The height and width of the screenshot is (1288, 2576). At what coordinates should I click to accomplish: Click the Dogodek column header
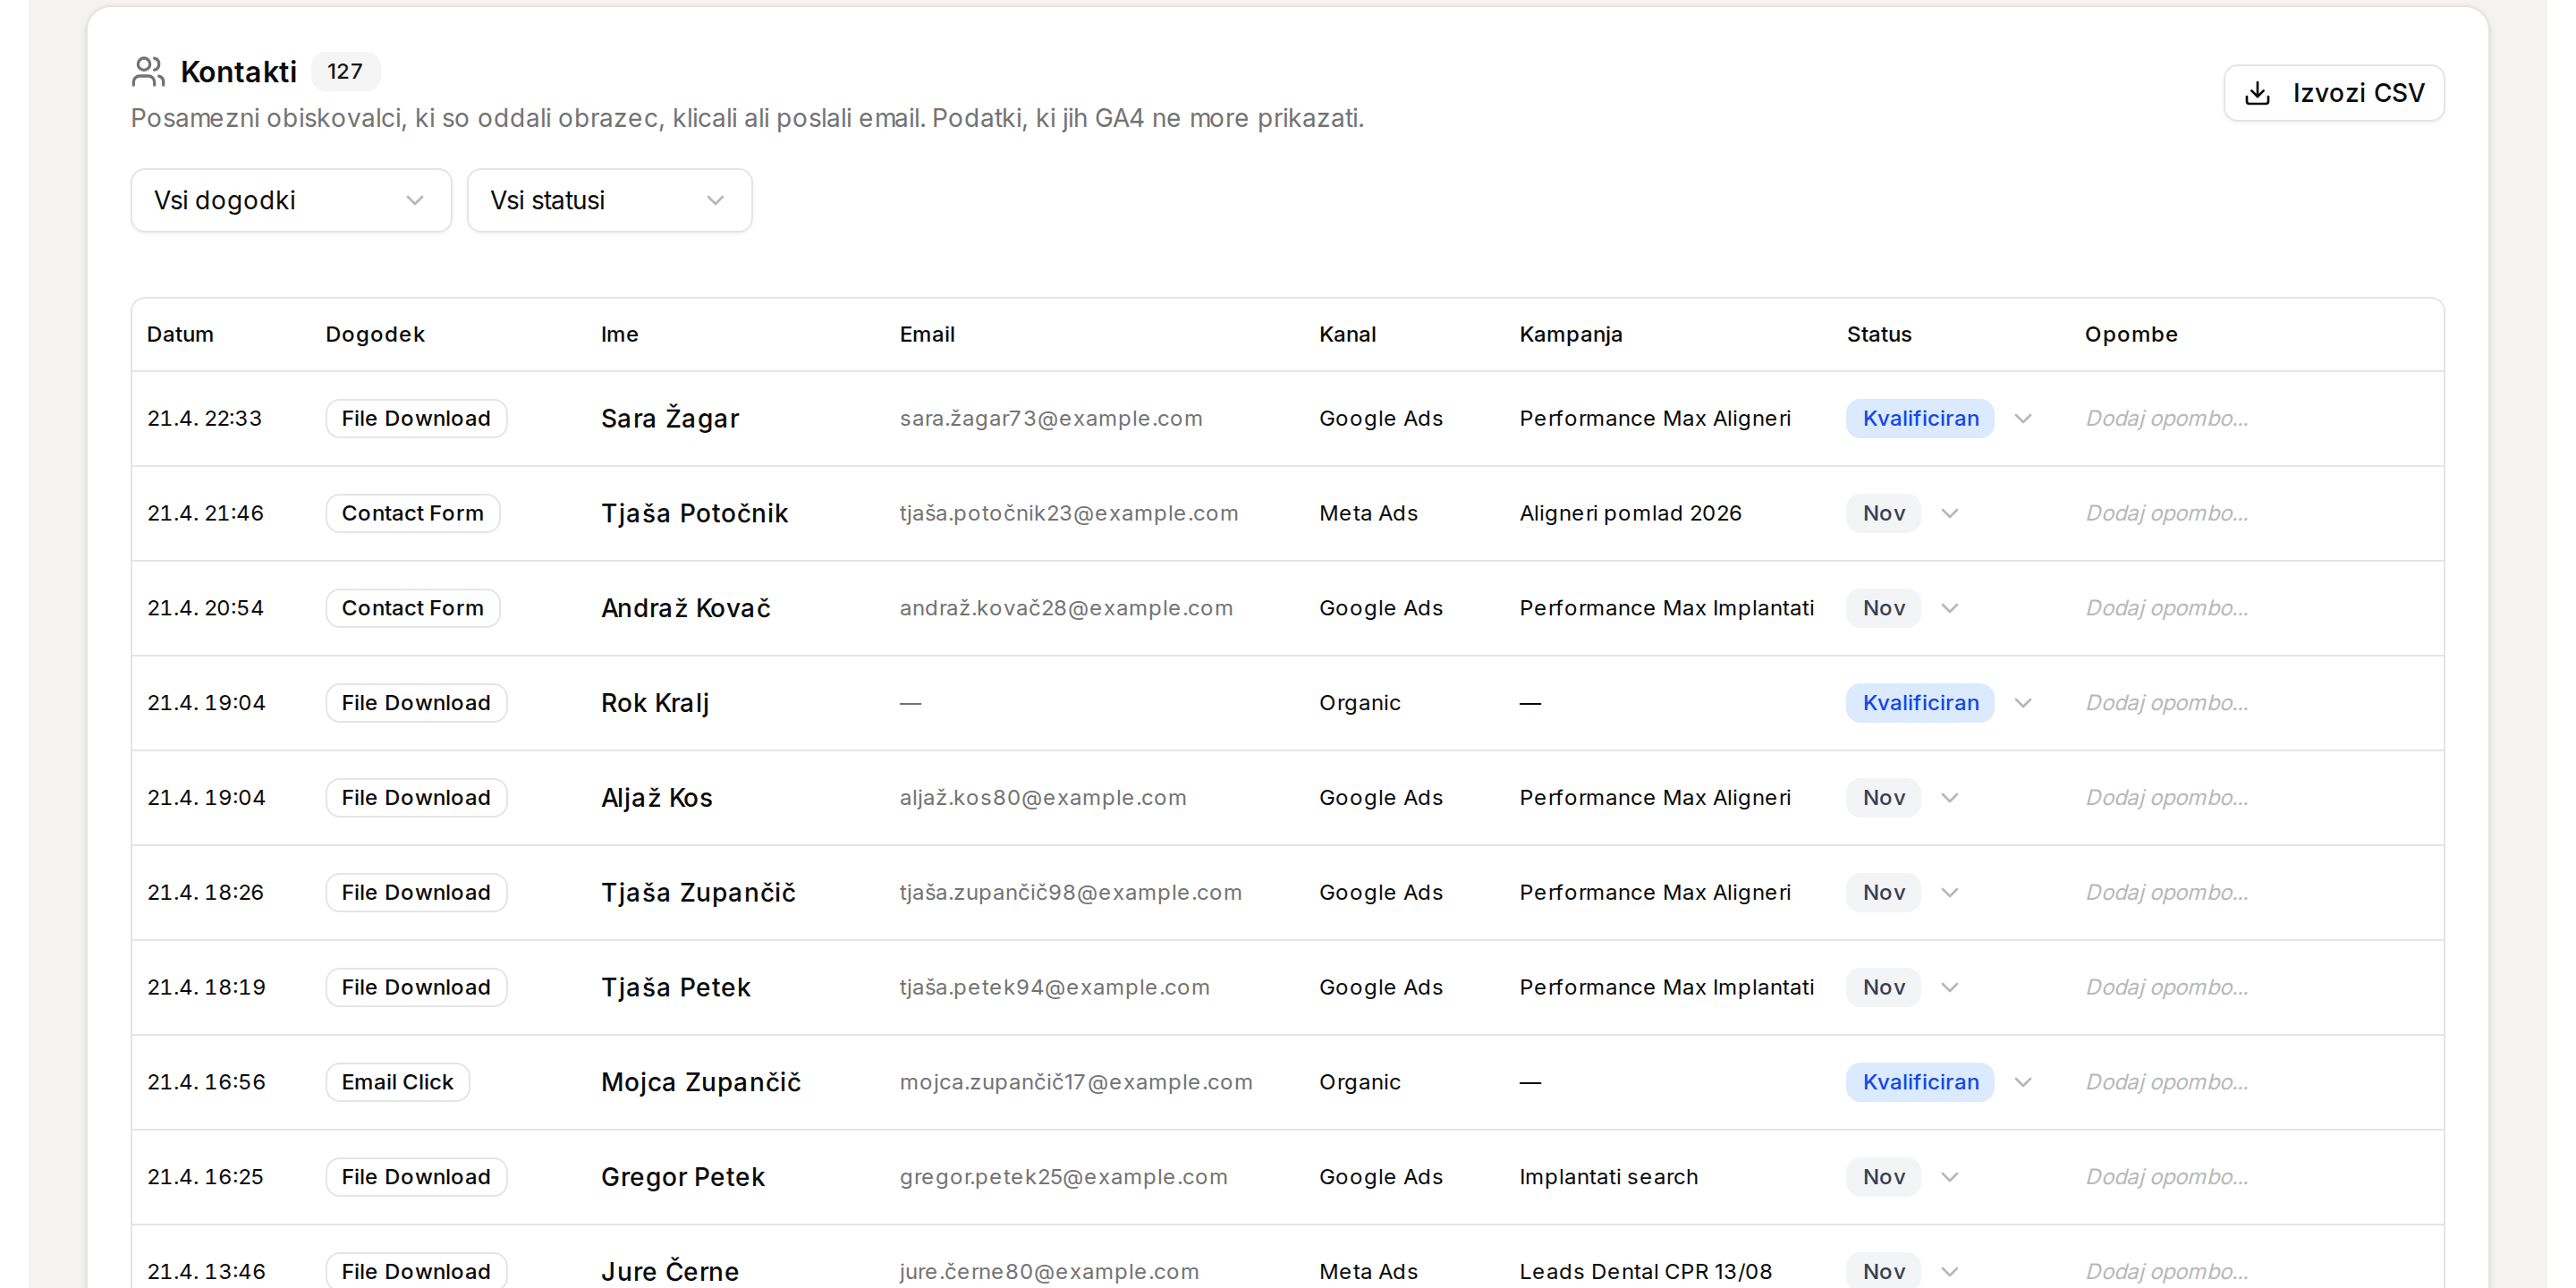(375, 335)
